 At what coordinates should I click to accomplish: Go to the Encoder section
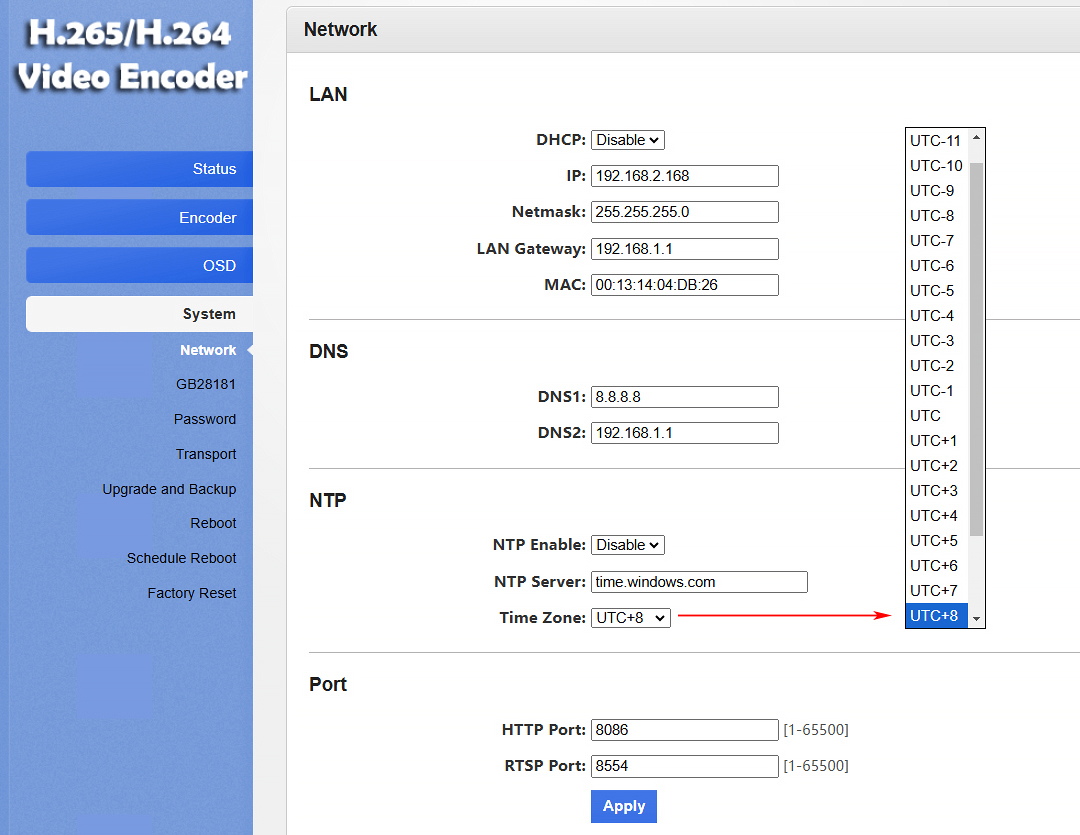(x=140, y=218)
